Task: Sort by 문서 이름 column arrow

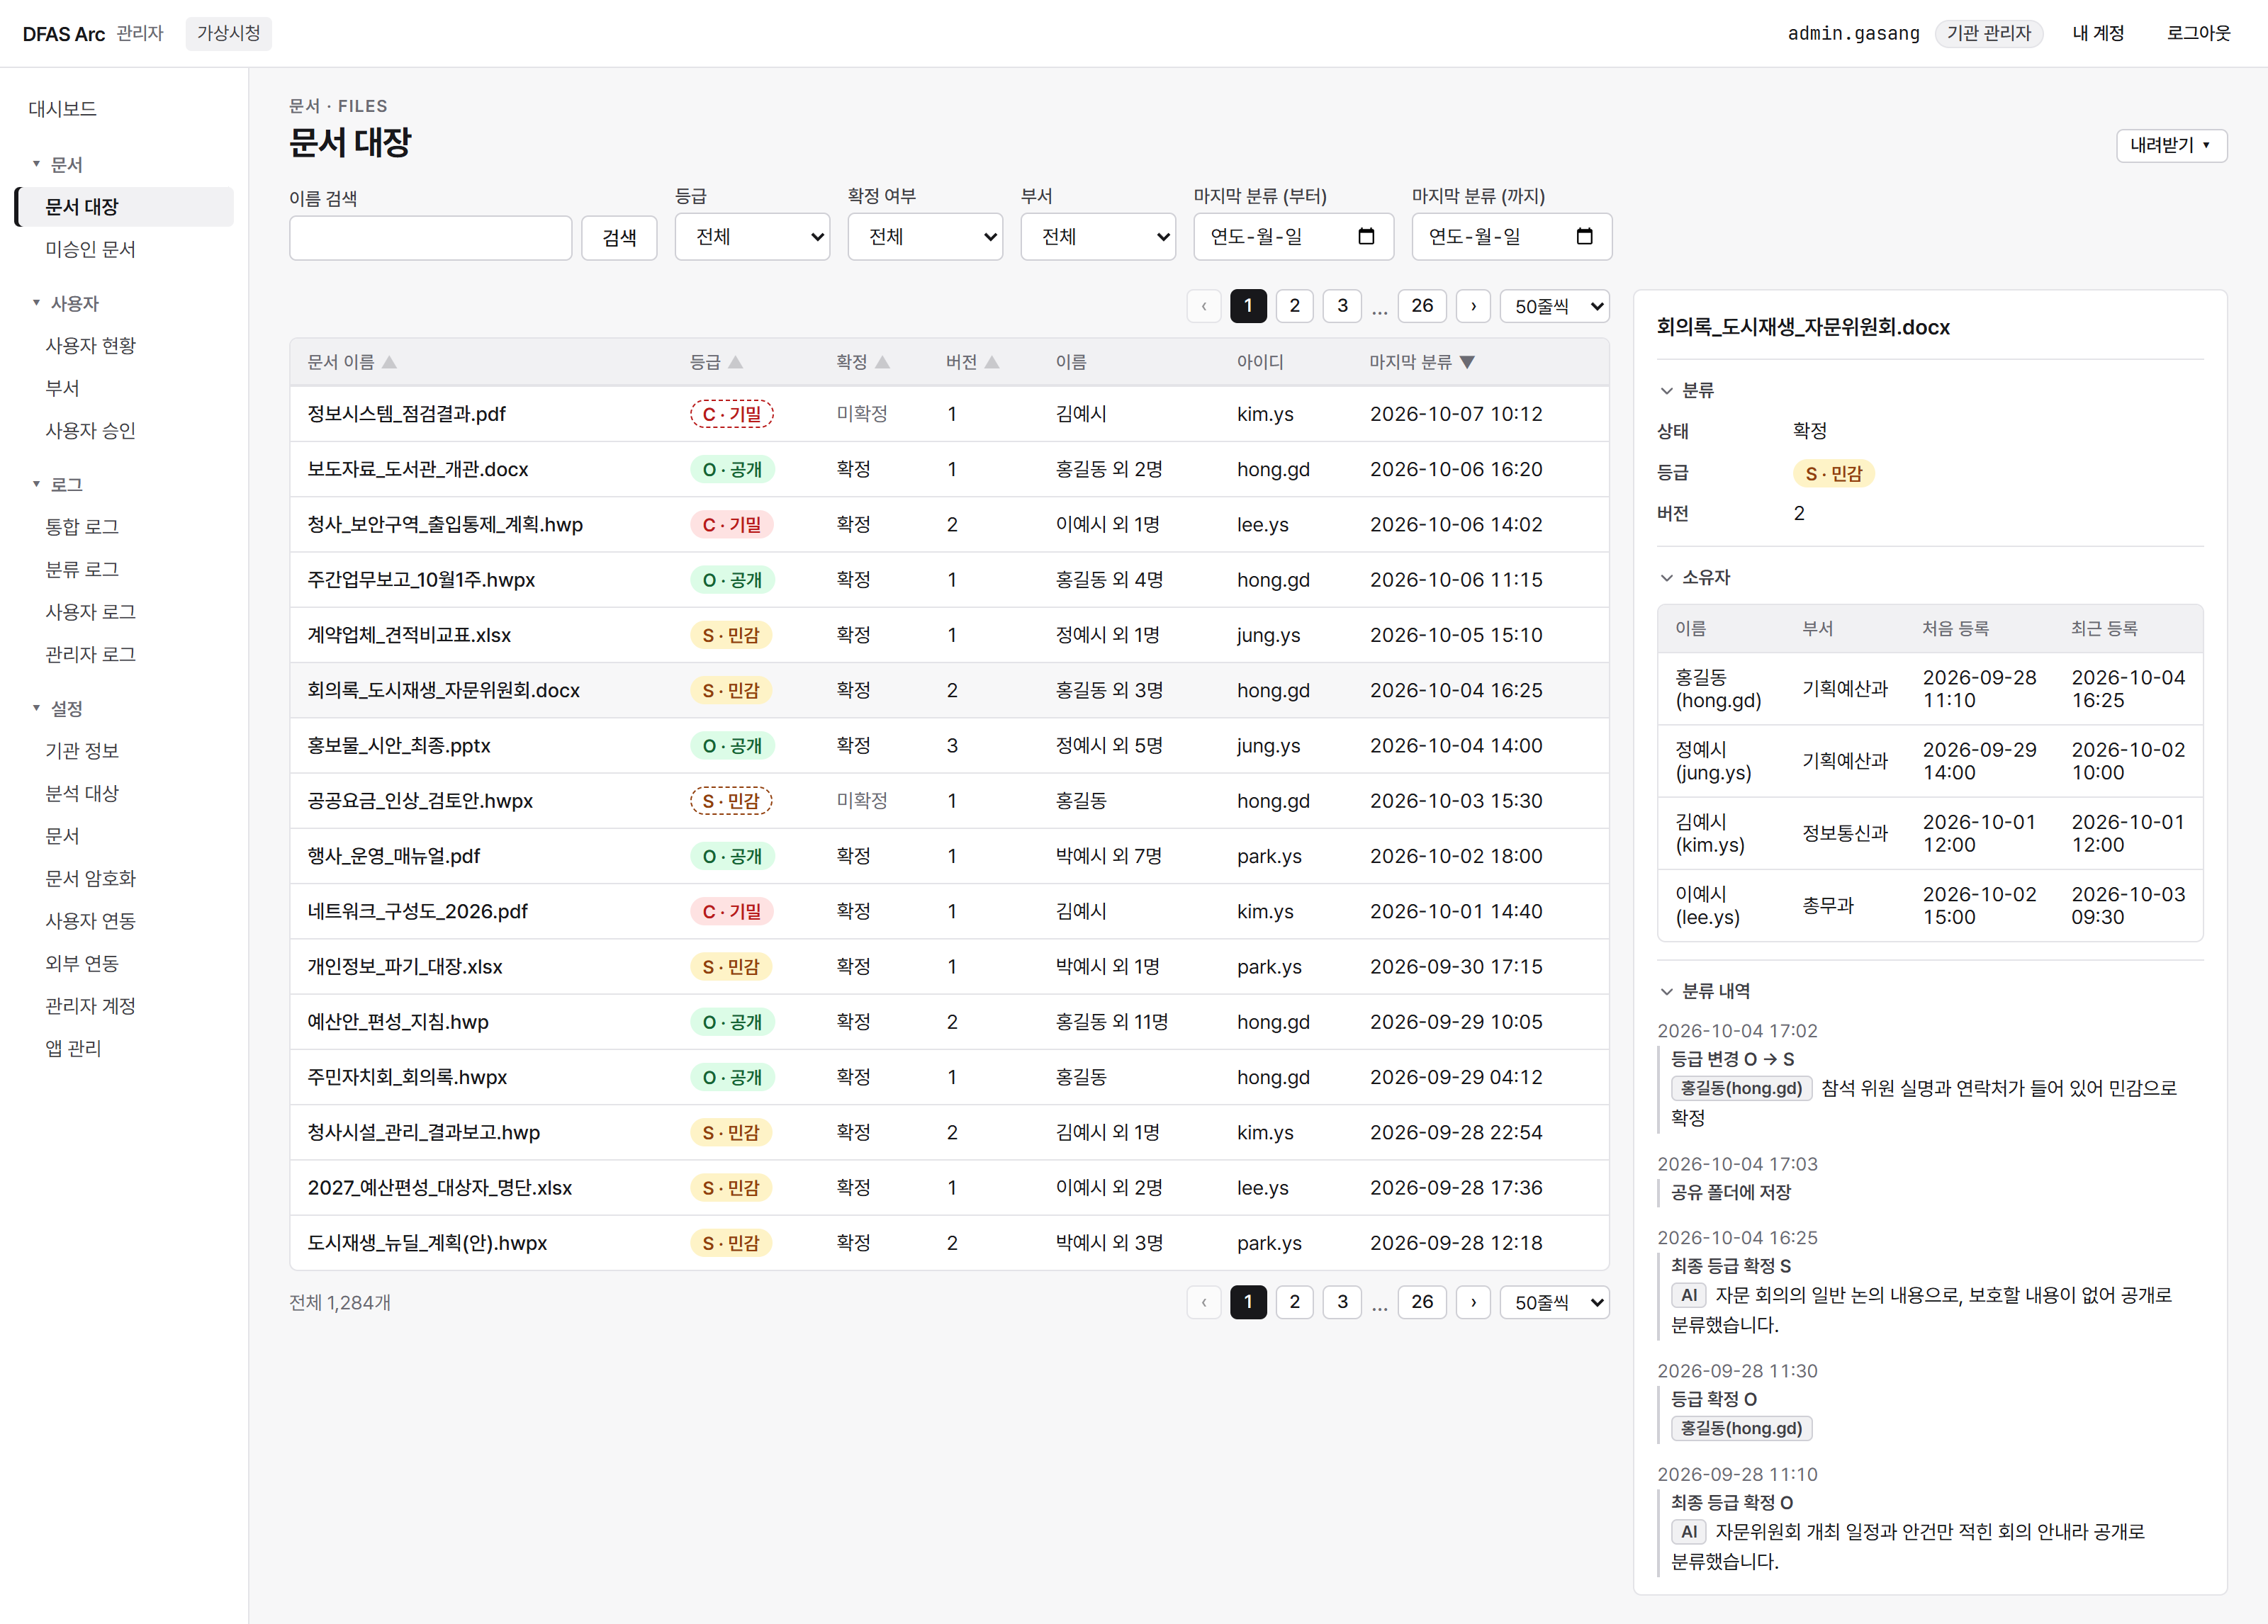Action: click(390, 362)
